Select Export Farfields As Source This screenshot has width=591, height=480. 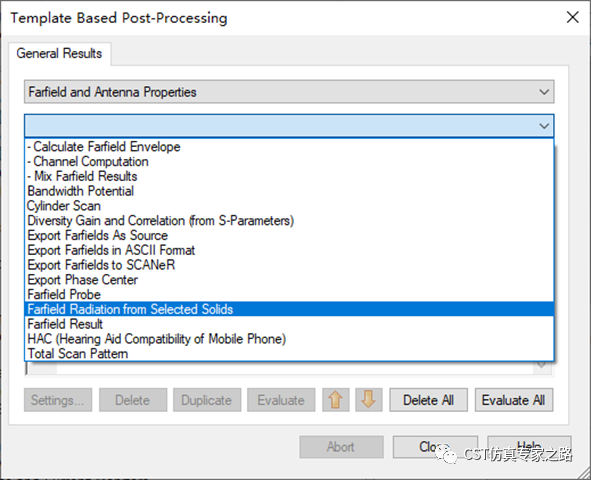pyautogui.click(x=289, y=235)
